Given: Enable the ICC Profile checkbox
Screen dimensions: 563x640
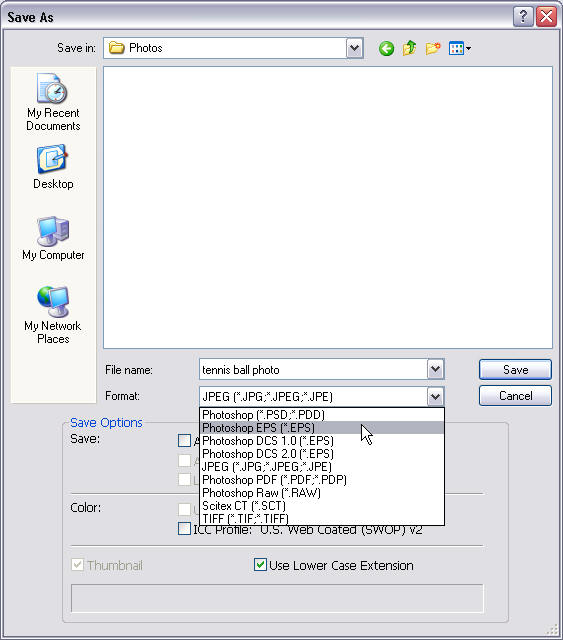Looking at the screenshot, I should pyautogui.click(x=185, y=529).
